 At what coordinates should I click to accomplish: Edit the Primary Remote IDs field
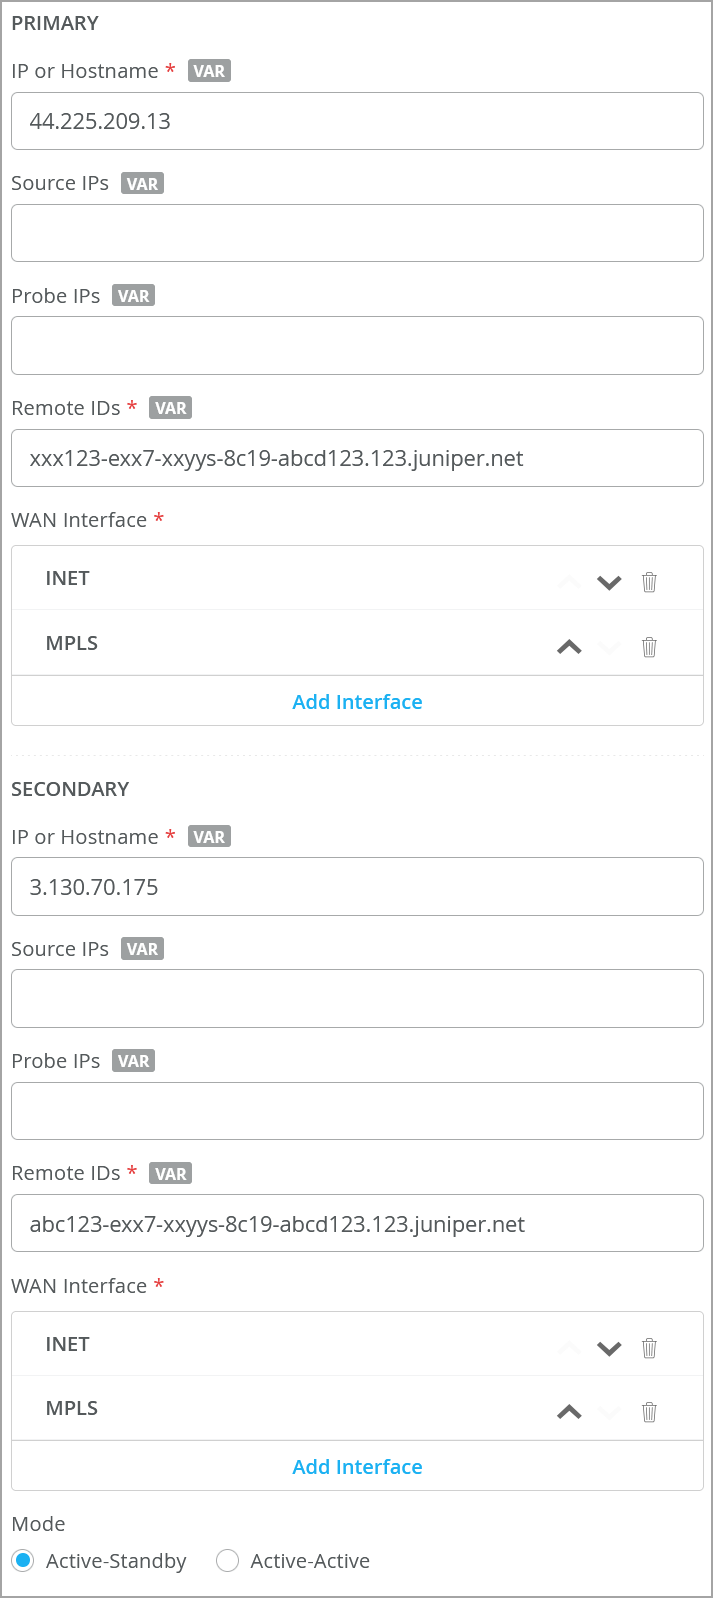[x=357, y=458]
